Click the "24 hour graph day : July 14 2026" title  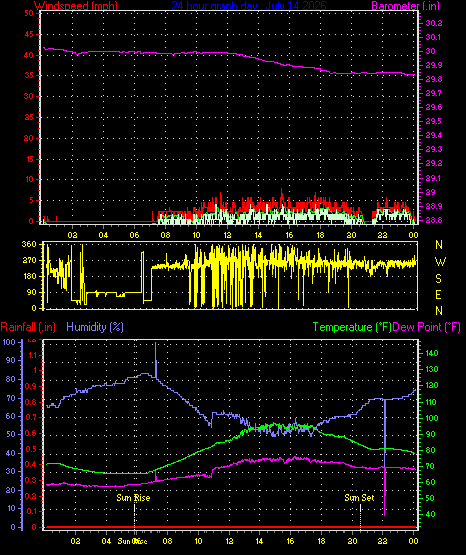click(x=249, y=5)
